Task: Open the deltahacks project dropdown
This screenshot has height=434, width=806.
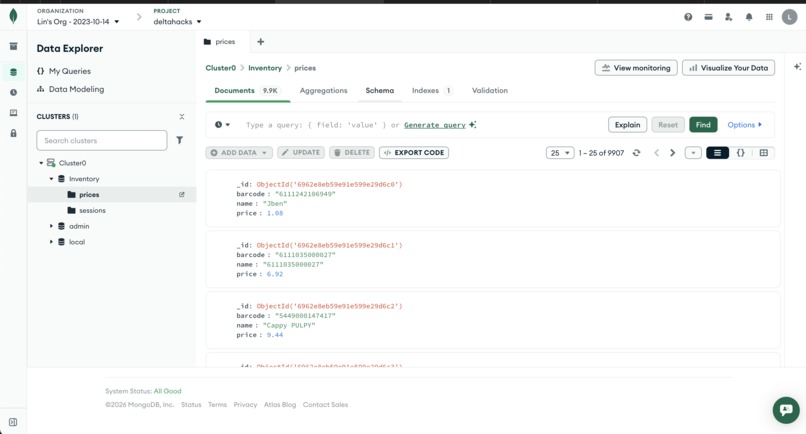Action: tap(177, 22)
